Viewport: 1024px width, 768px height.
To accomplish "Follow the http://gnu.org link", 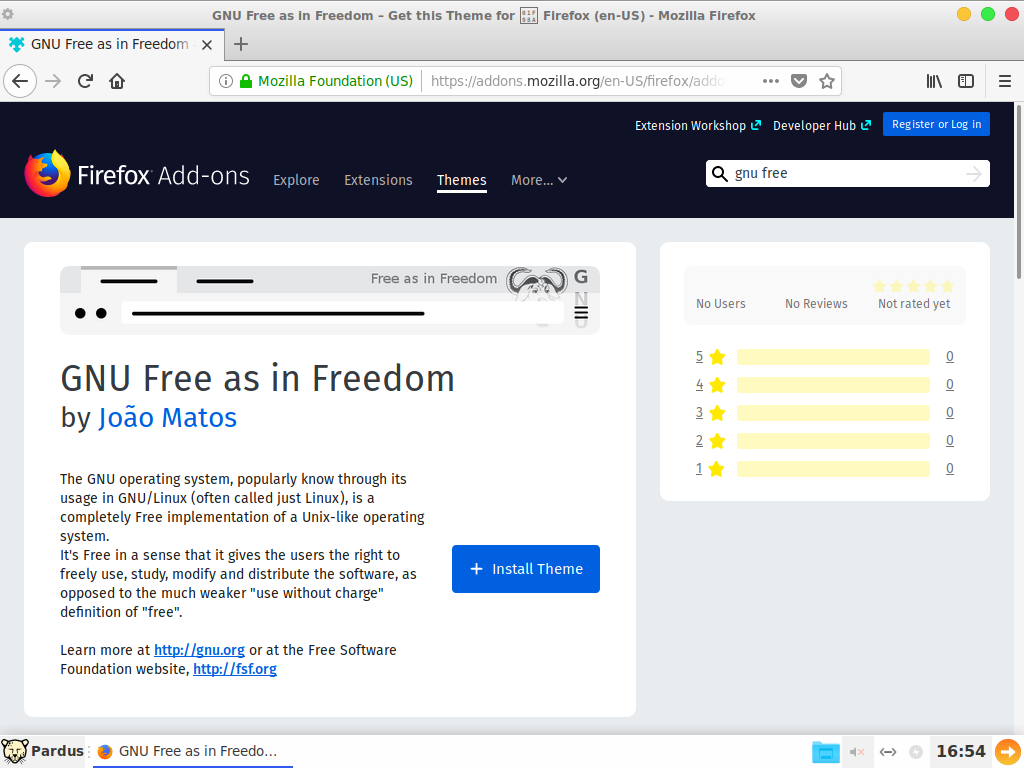I will [x=199, y=650].
